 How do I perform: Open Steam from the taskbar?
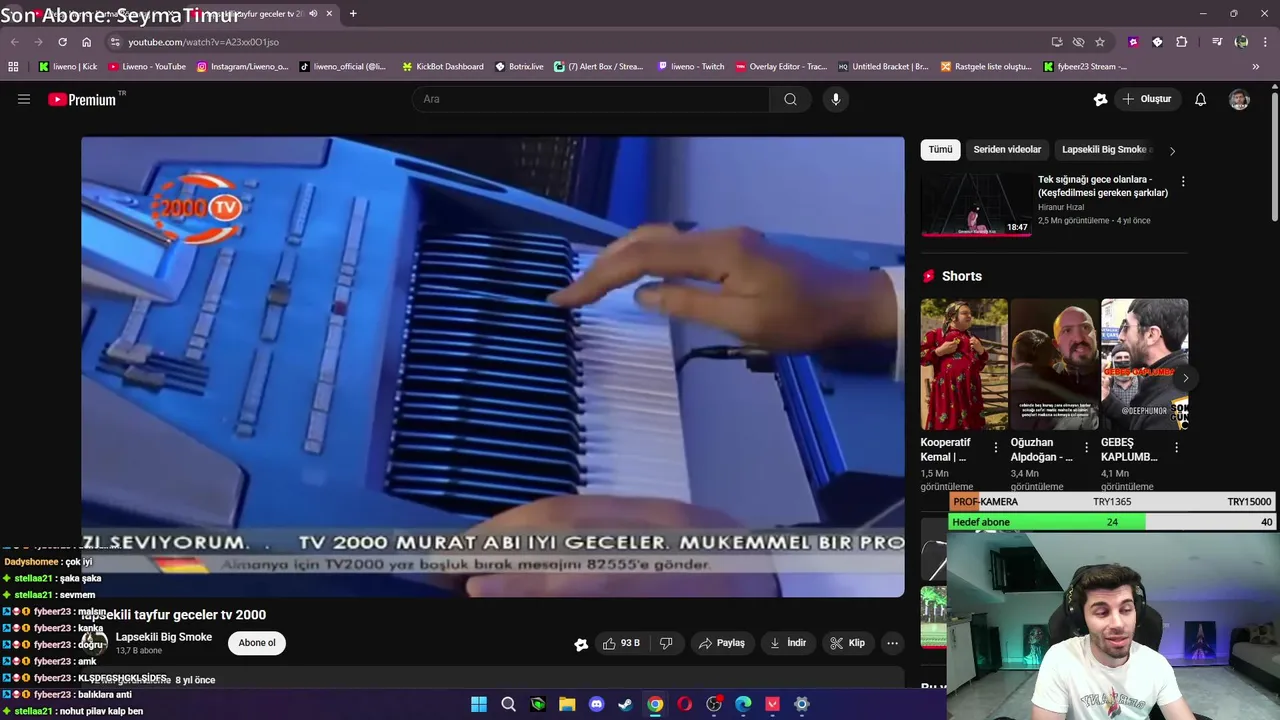pos(625,704)
